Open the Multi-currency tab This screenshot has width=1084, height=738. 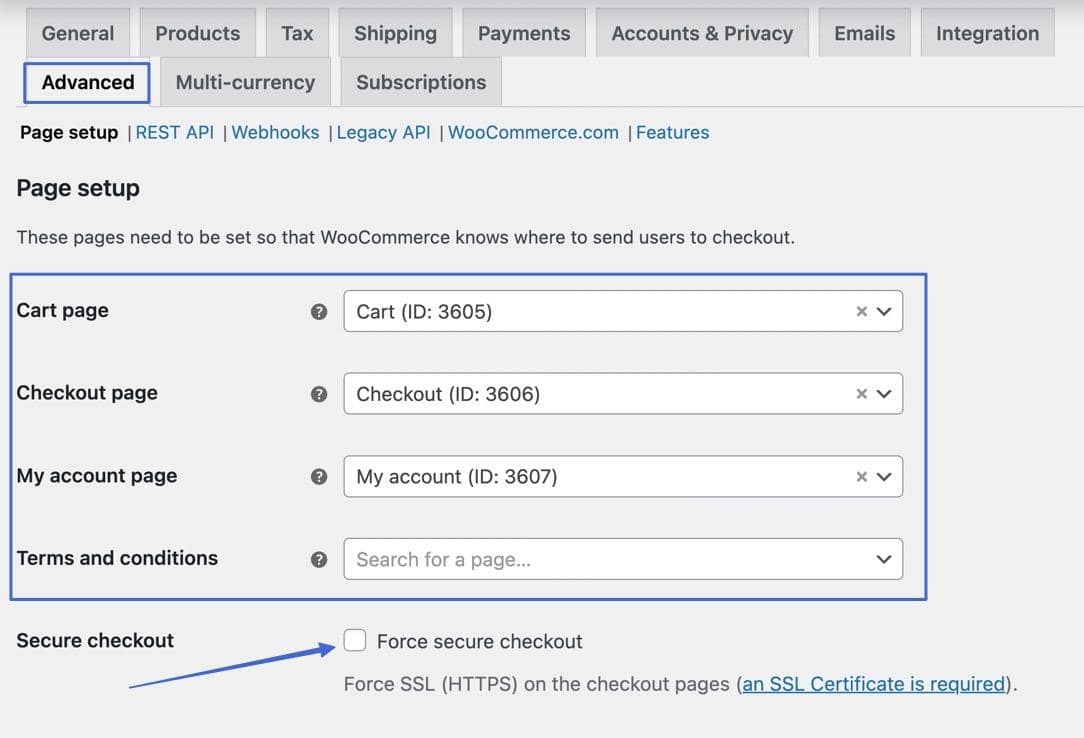click(244, 82)
